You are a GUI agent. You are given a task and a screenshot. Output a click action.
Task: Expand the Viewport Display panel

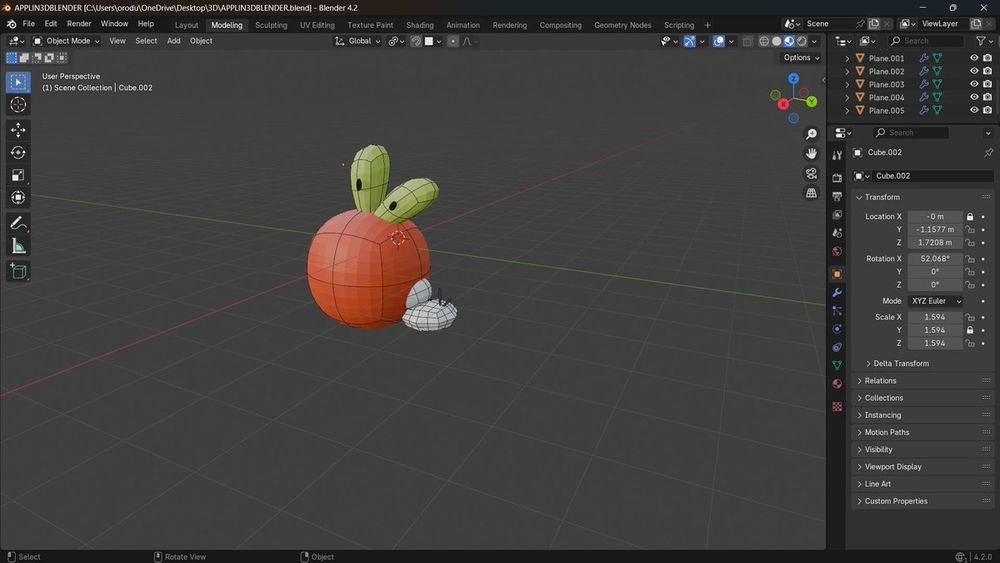pos(893,467)
